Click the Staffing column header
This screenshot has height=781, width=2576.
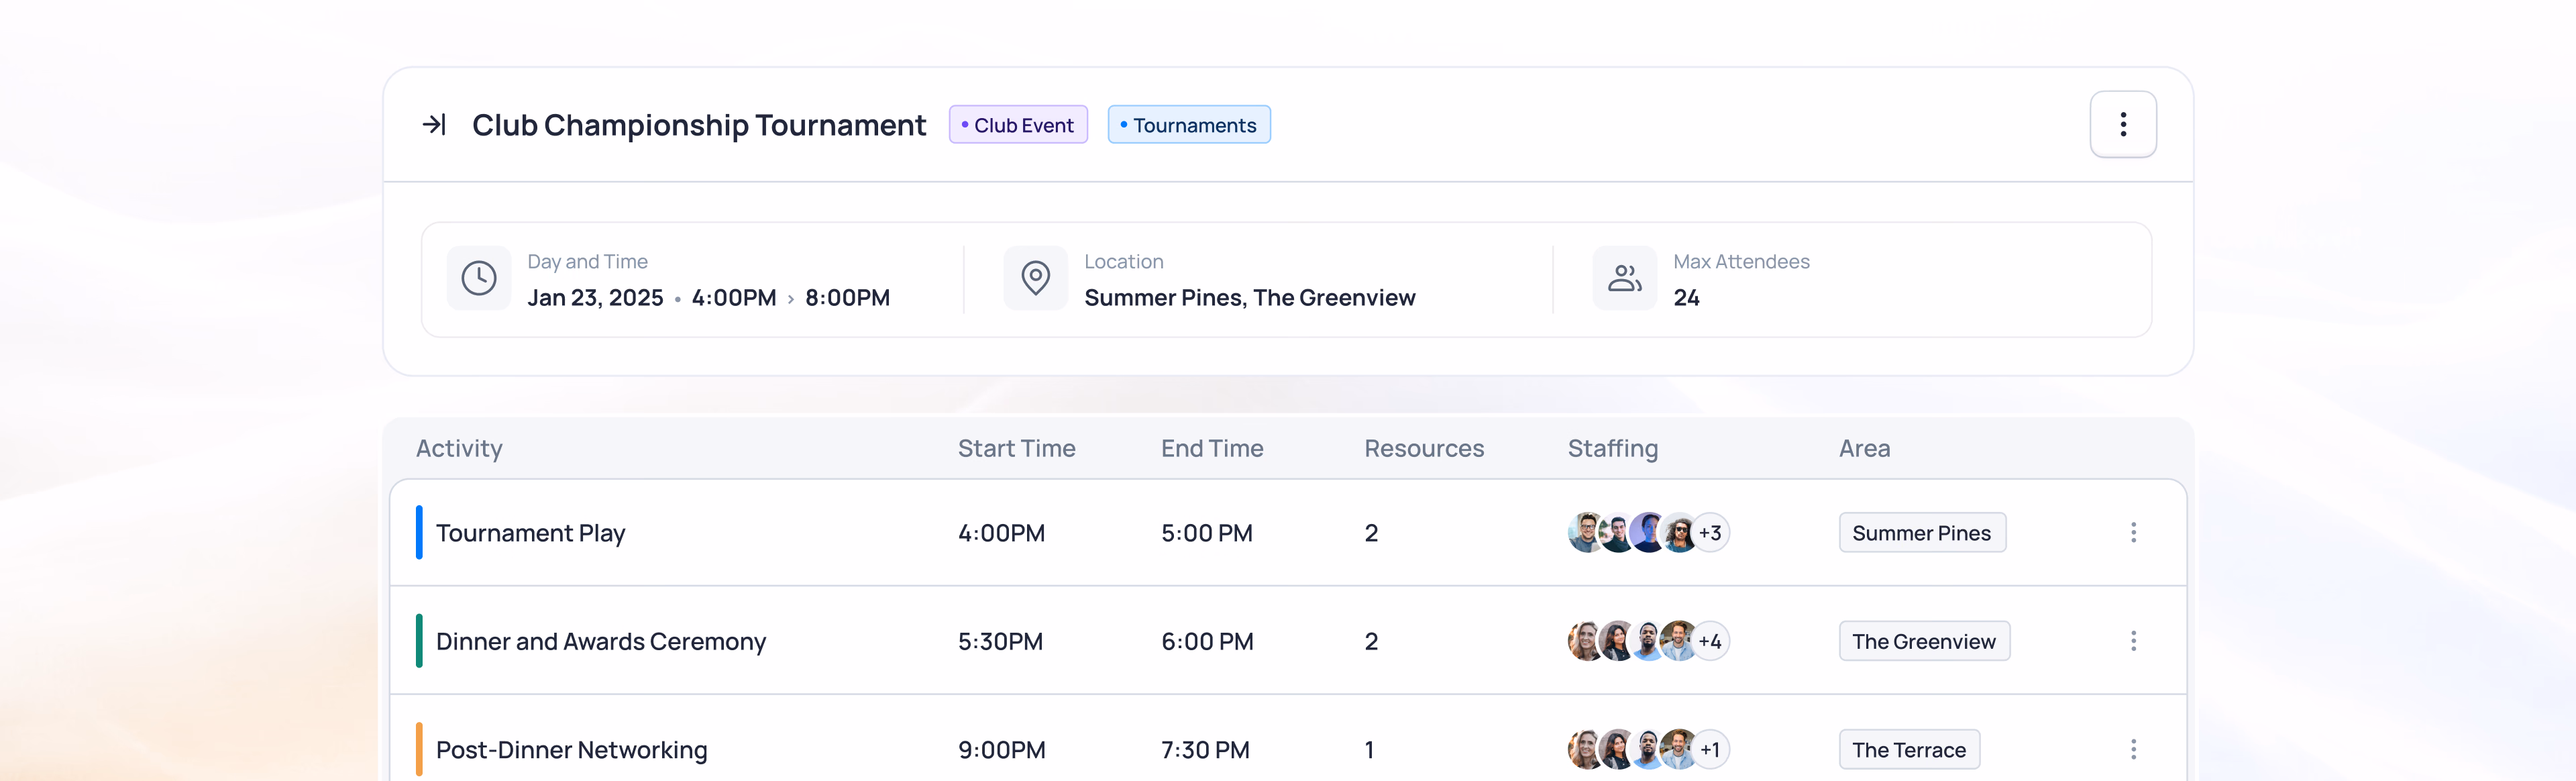coord(1612,448)
